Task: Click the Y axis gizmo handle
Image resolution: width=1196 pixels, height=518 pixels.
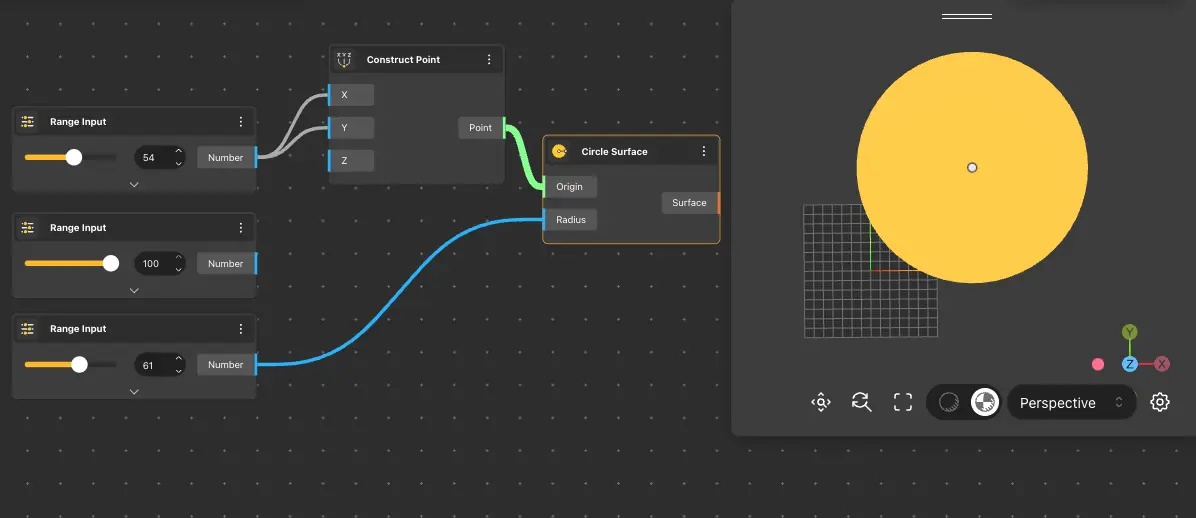Action: 1129,332
